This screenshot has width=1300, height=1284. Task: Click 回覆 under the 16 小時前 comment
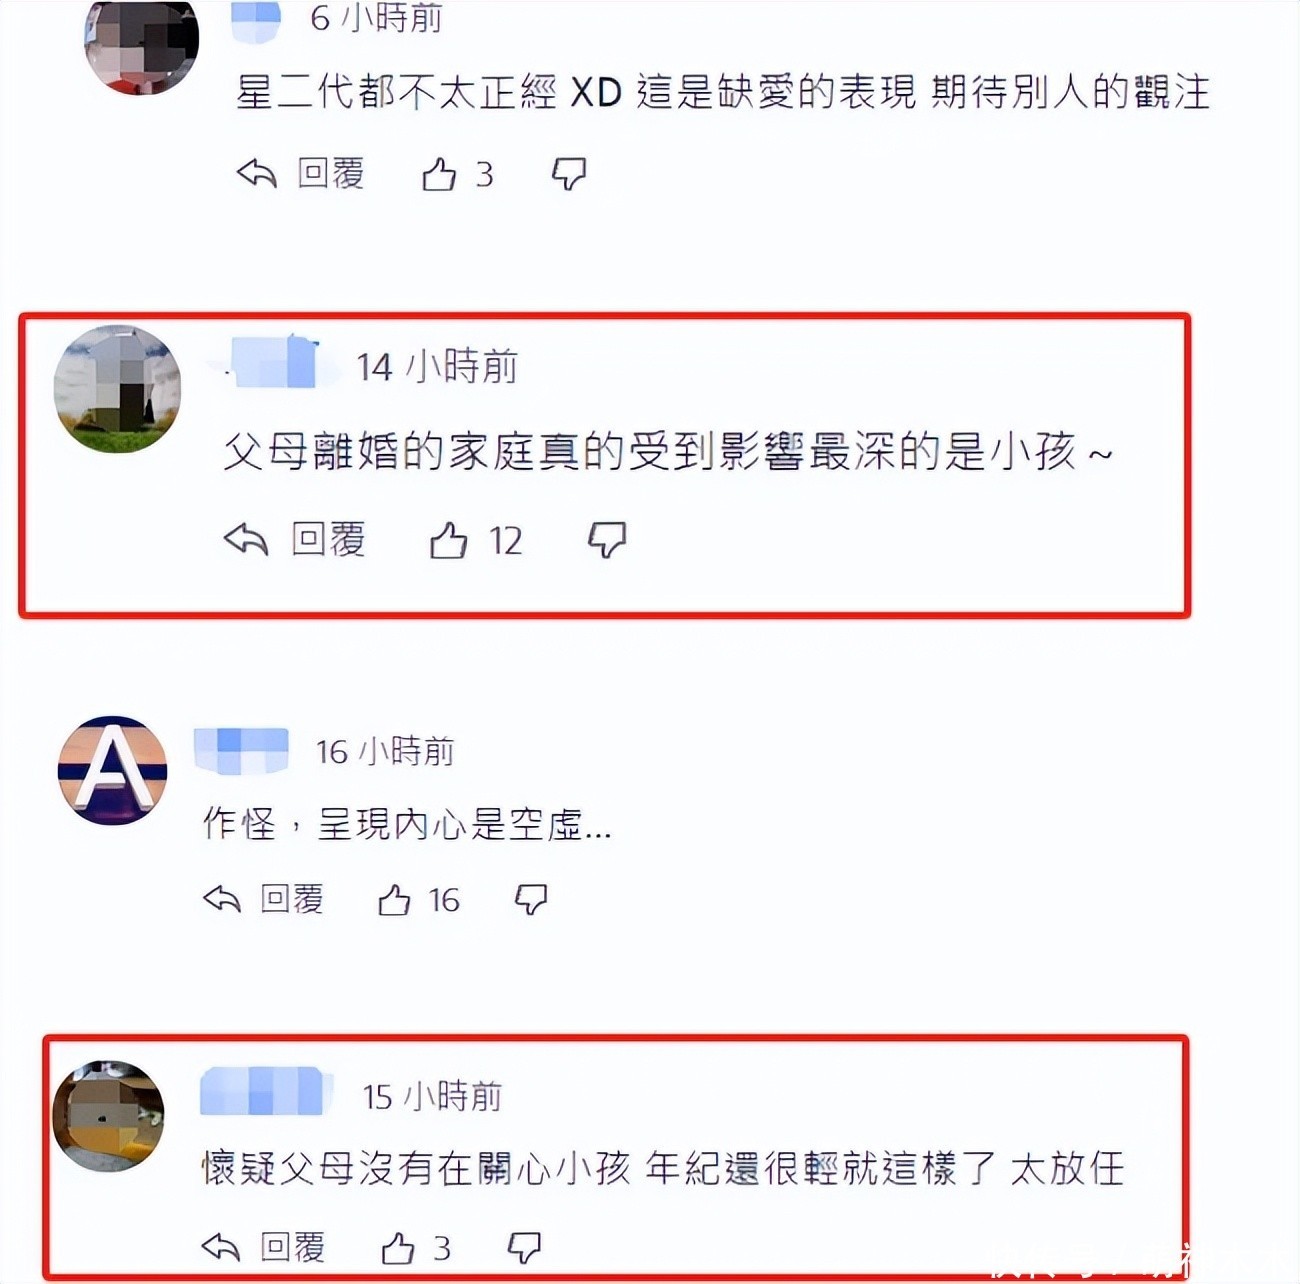[x=292, y=899]
